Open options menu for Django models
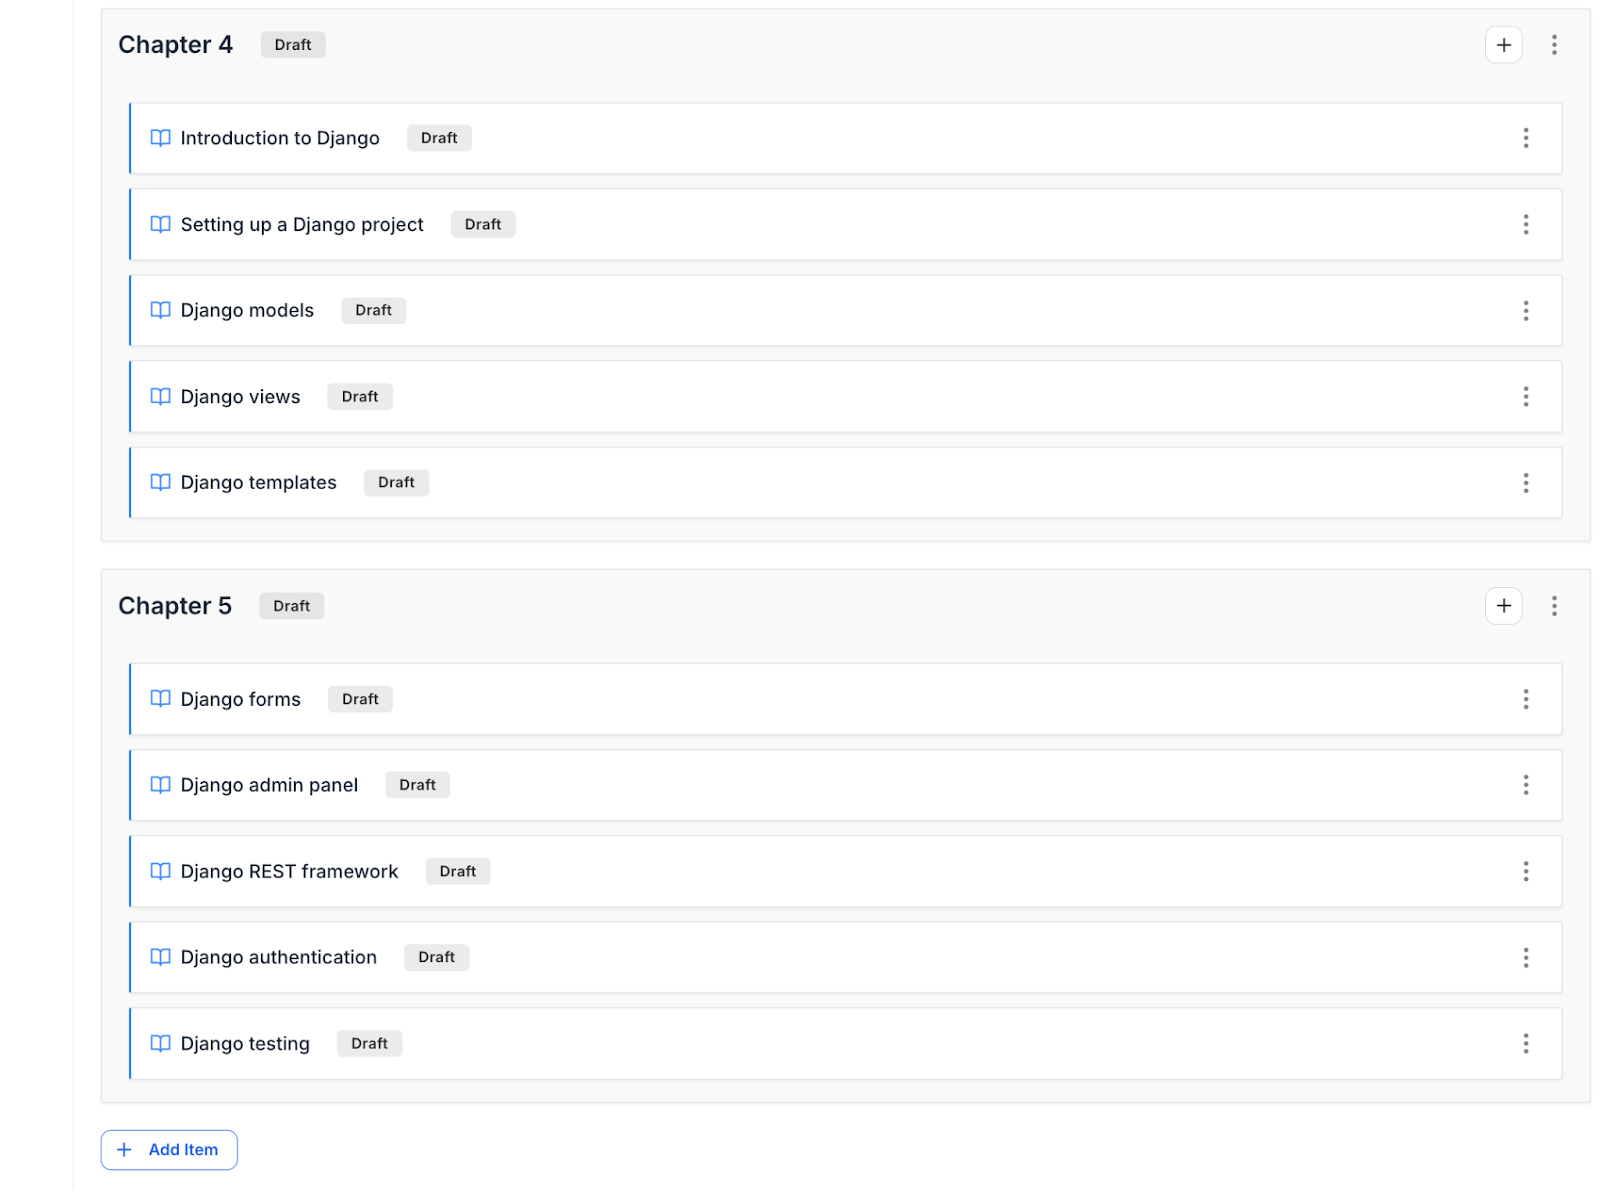 point(1525,311)
